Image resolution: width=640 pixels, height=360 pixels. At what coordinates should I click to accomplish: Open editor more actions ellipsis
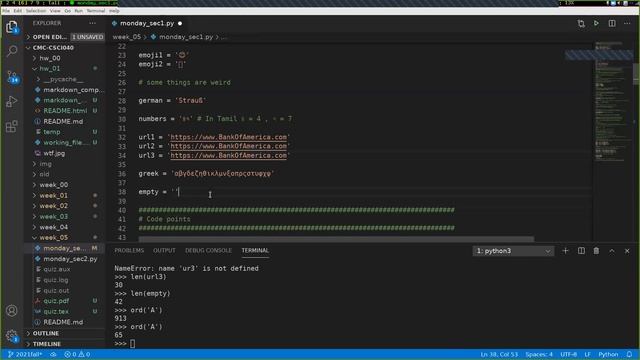tap(627, 23)
